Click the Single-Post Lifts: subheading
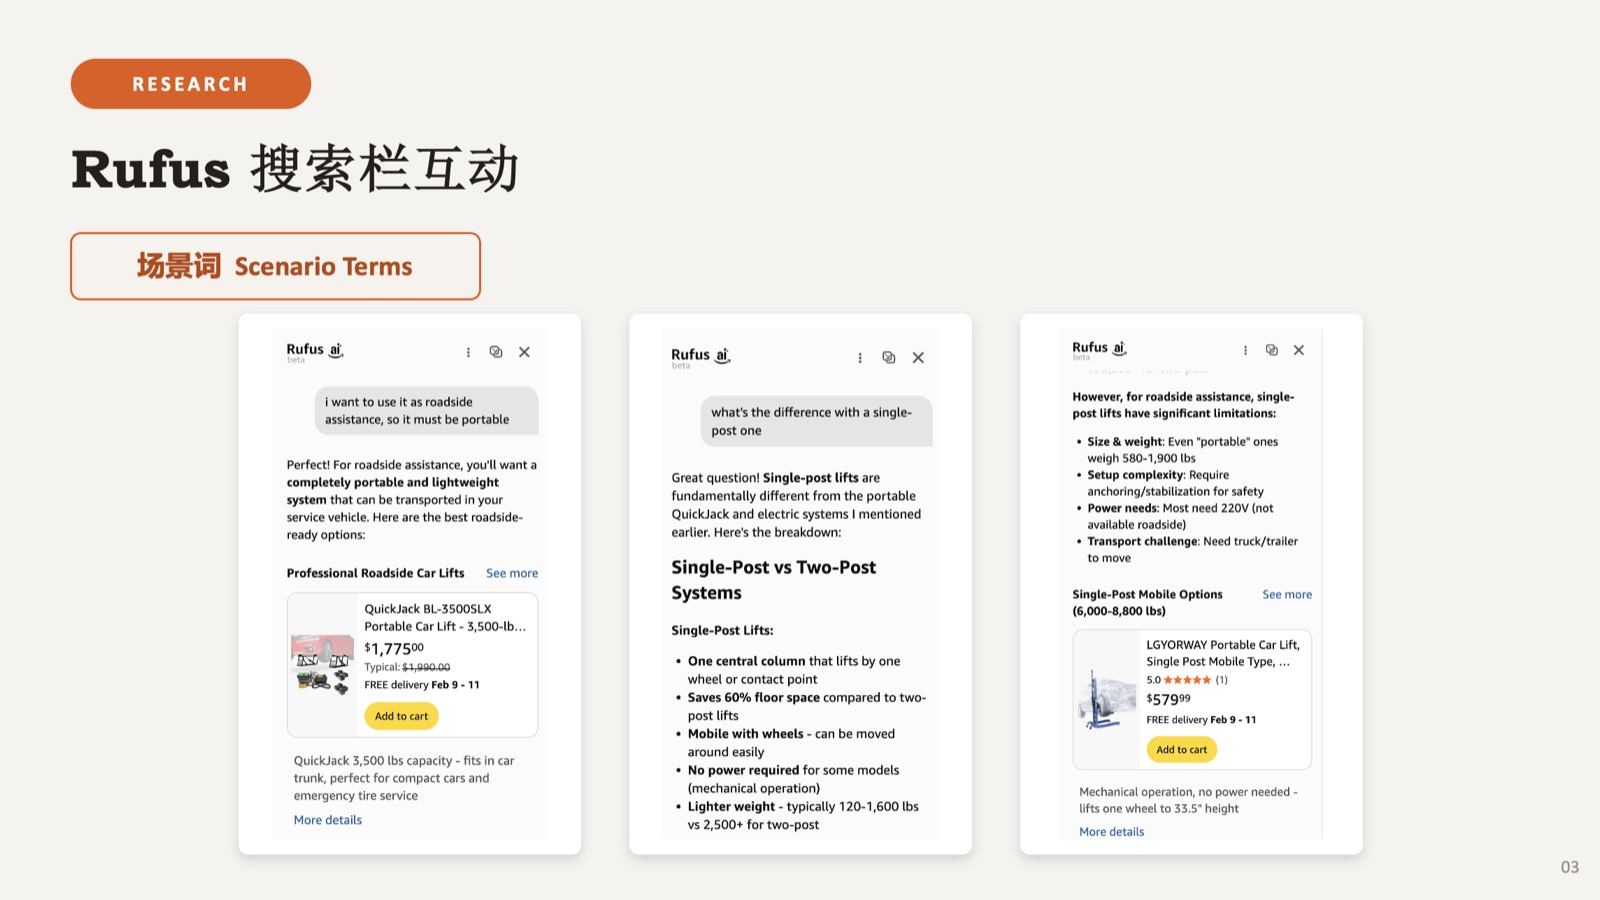Image resolution: width=1600 pixels, height=900 pixels. coord(722,630)
